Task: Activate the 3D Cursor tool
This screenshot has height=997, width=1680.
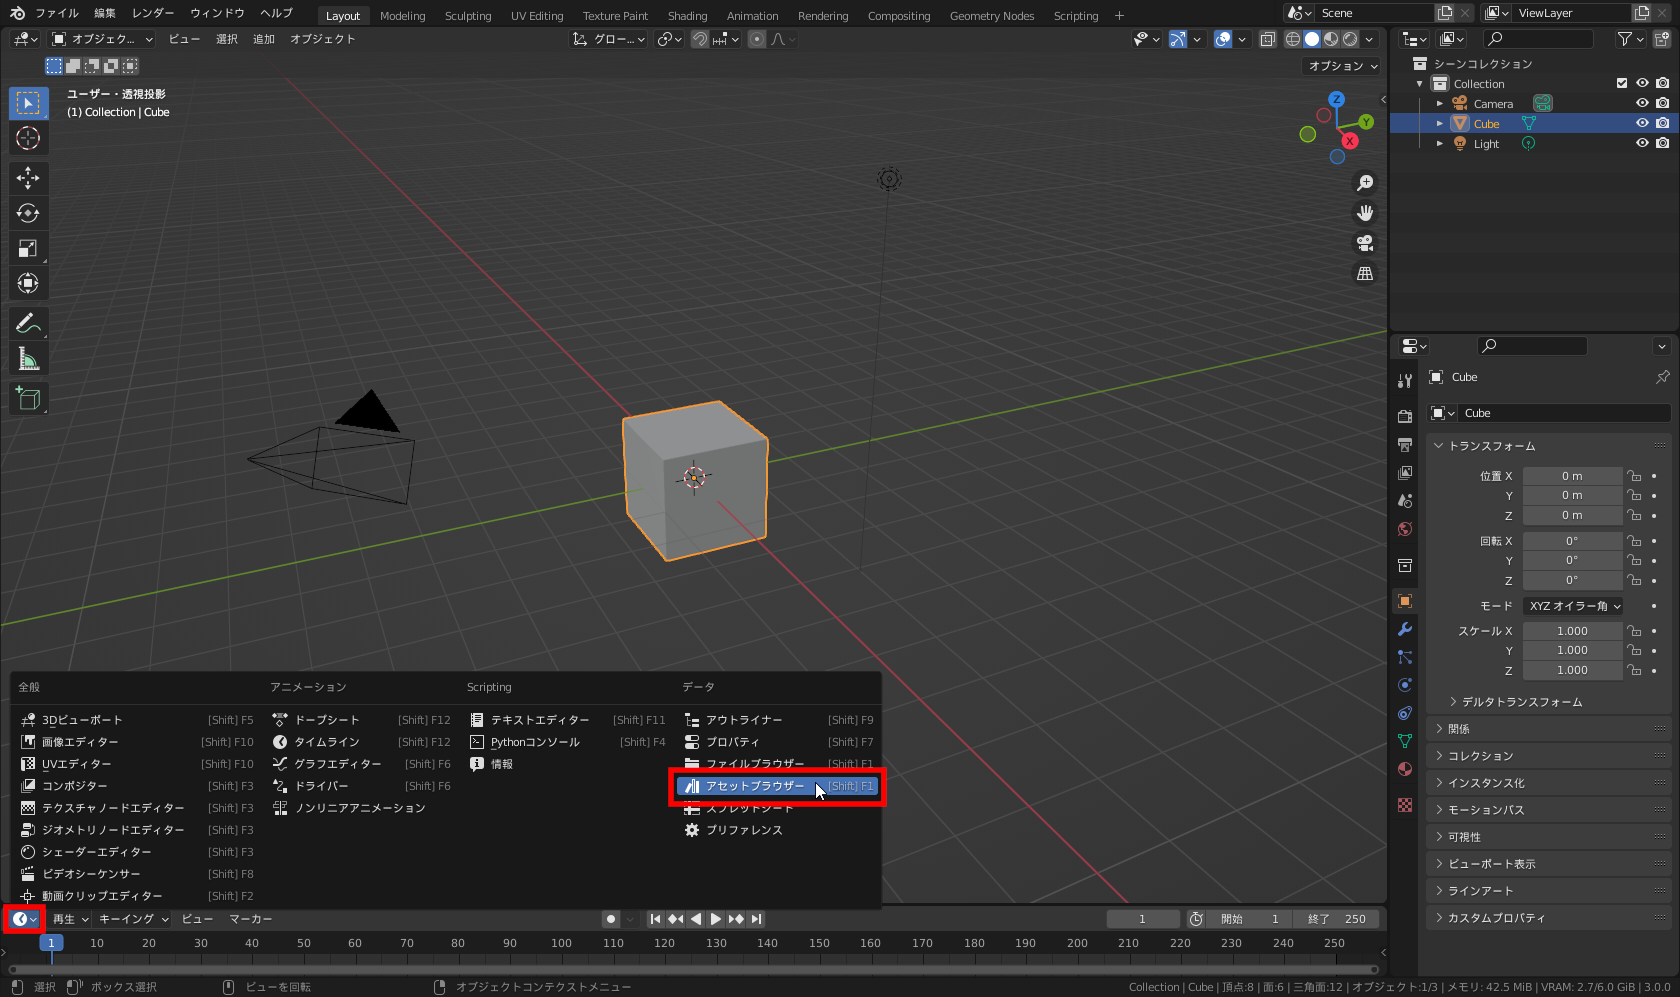Action: [x=28, y=138]
